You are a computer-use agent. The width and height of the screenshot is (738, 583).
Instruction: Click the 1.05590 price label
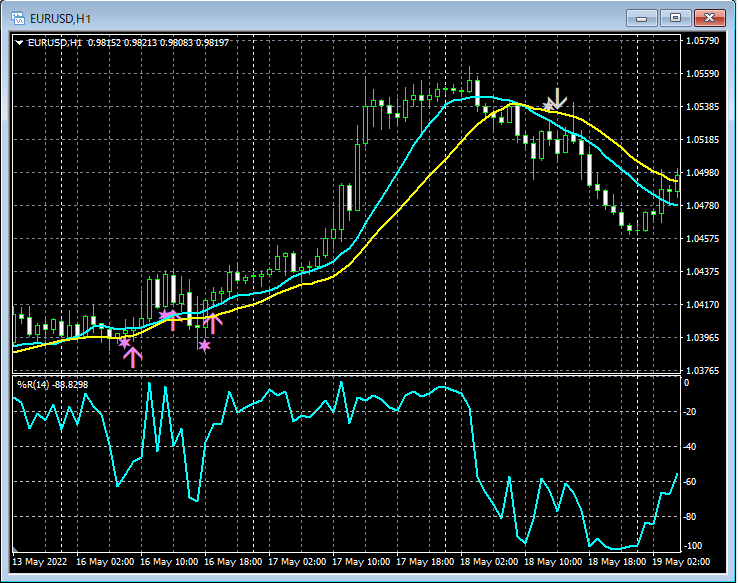[703, 73]
